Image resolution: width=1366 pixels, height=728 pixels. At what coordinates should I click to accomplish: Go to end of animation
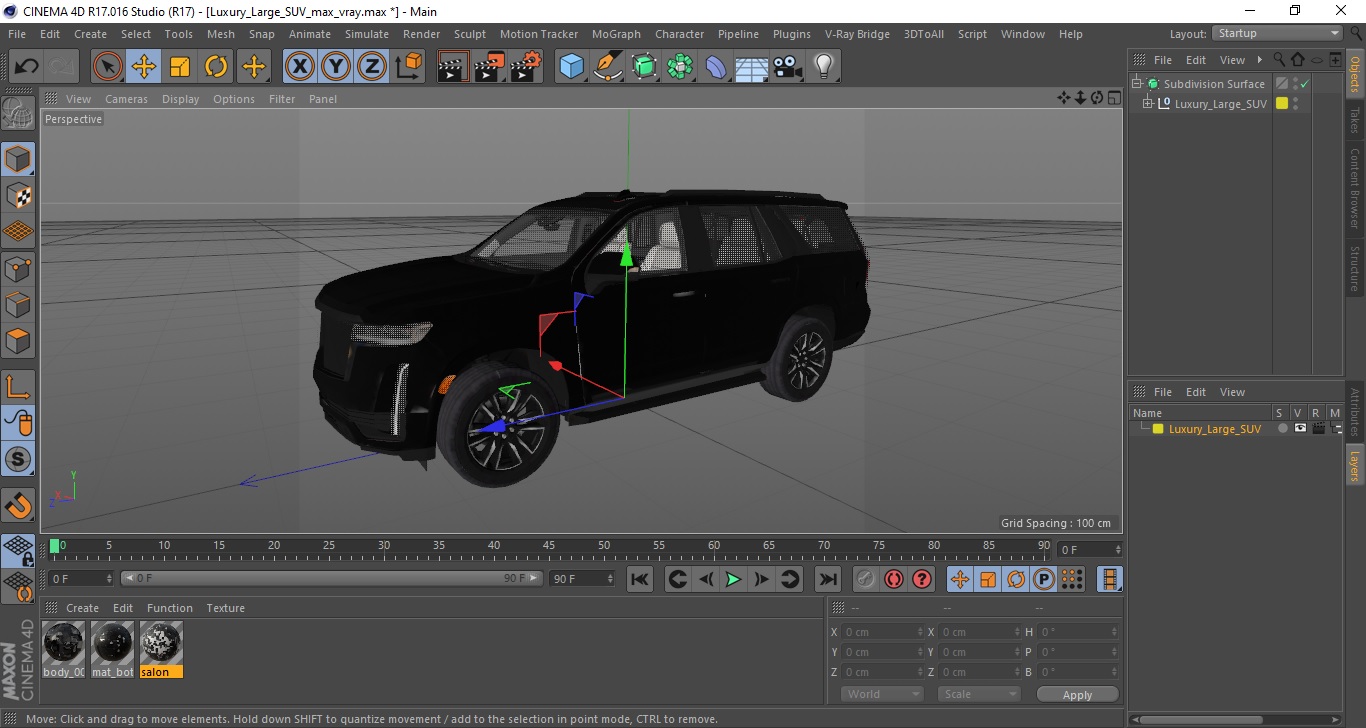pos(828,579)
